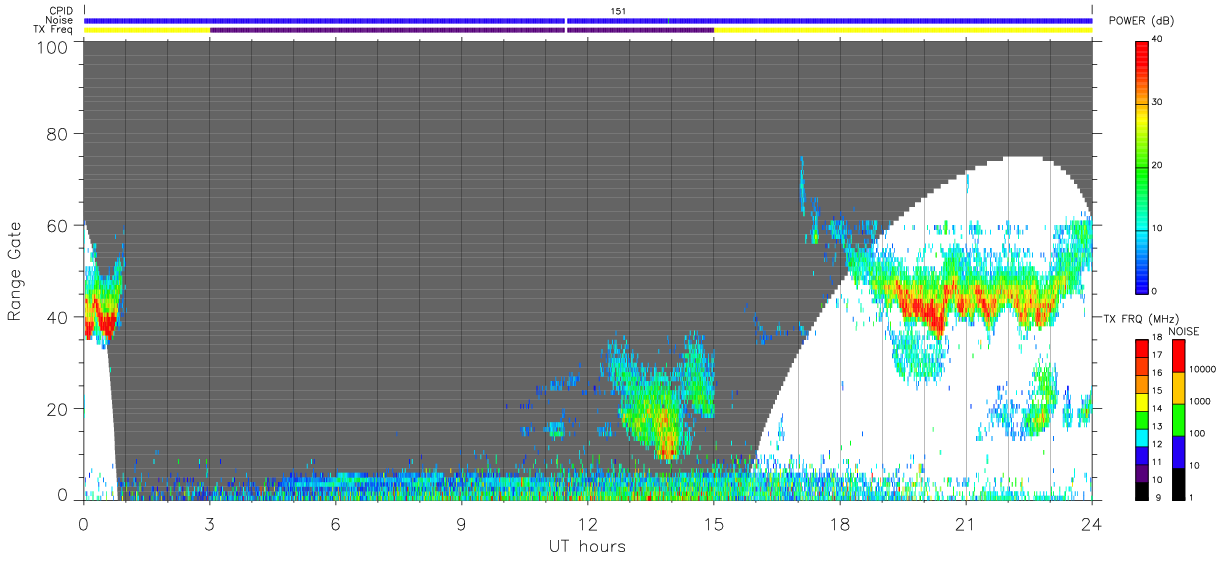Pick the blue bottom of the power colorbar

(1142, 284)
